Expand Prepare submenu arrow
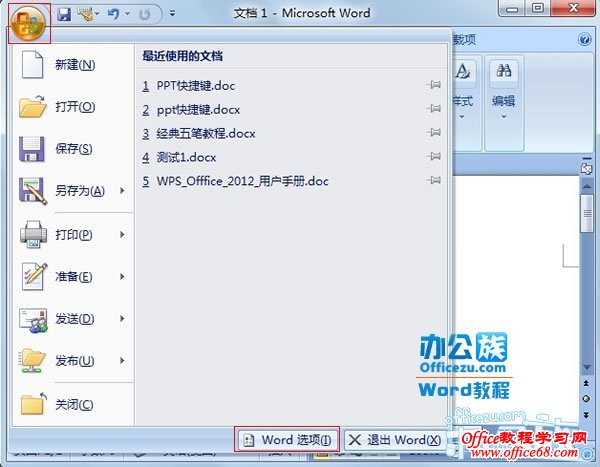This screenshot has width=600, height=467. 122,276
